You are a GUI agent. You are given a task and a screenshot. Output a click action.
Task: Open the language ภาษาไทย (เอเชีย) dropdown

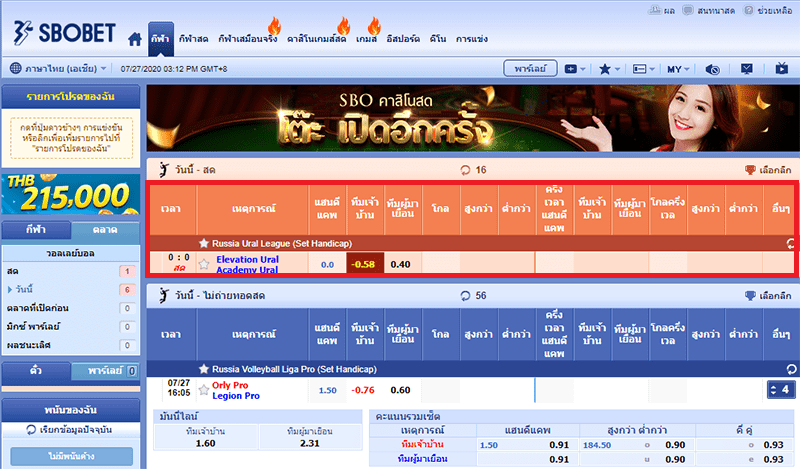[66, 68]
